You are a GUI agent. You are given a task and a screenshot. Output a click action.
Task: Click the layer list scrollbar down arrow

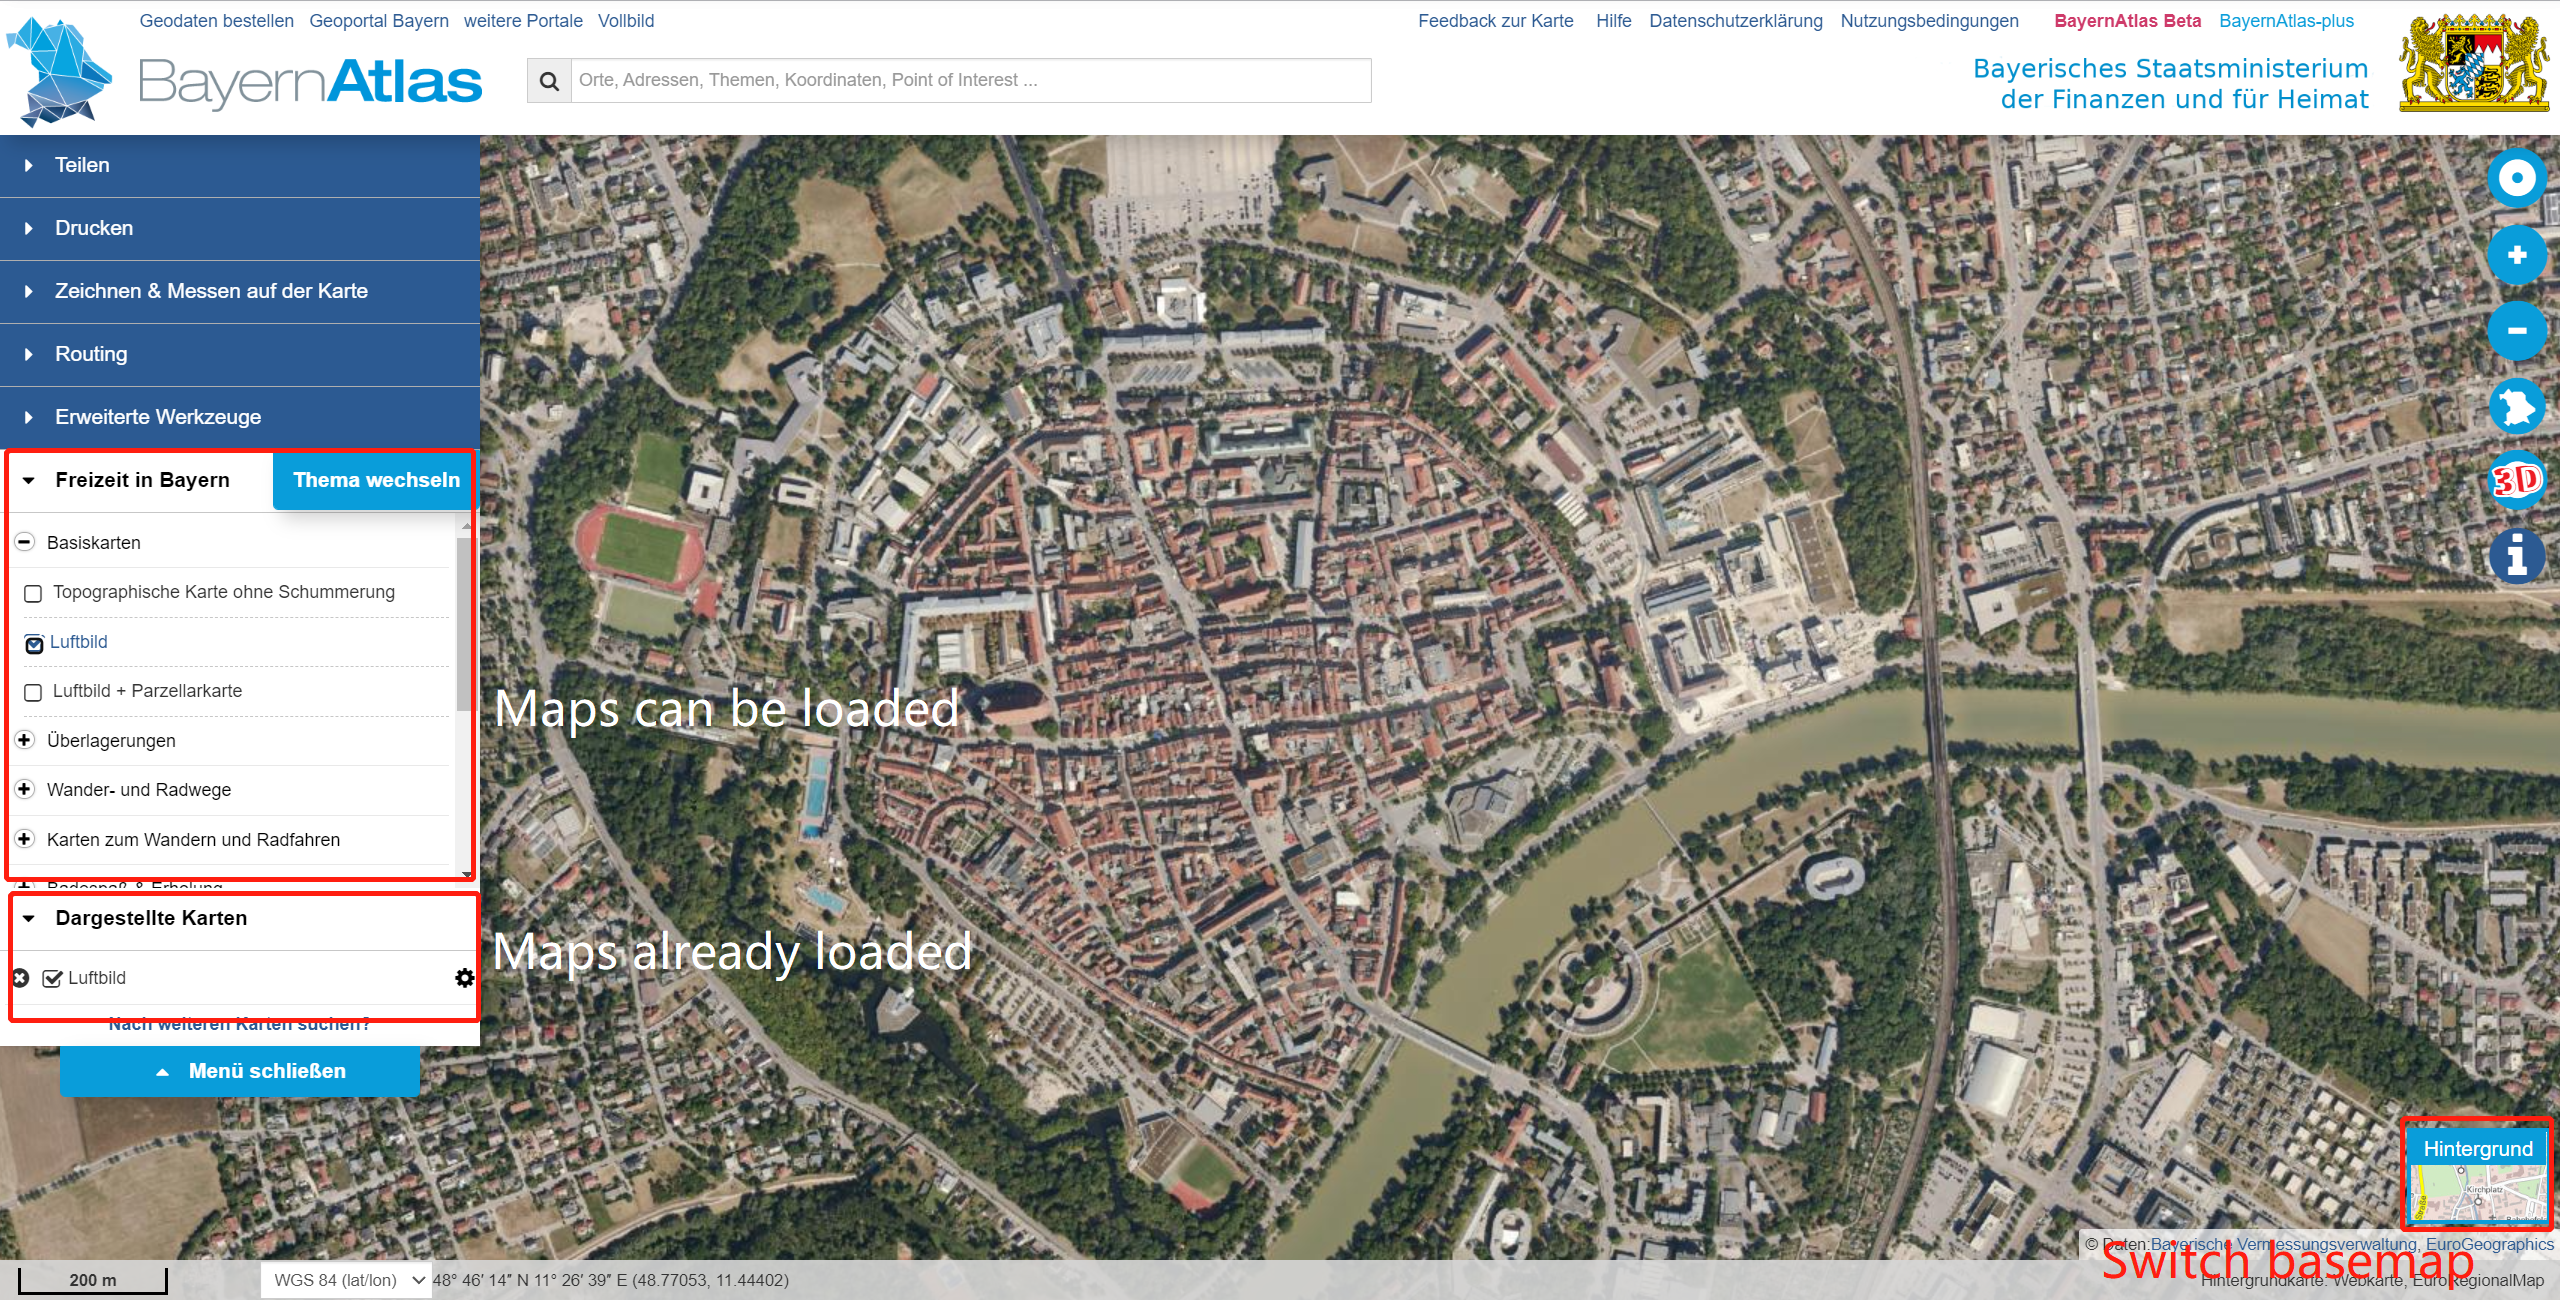coord(466,876)
